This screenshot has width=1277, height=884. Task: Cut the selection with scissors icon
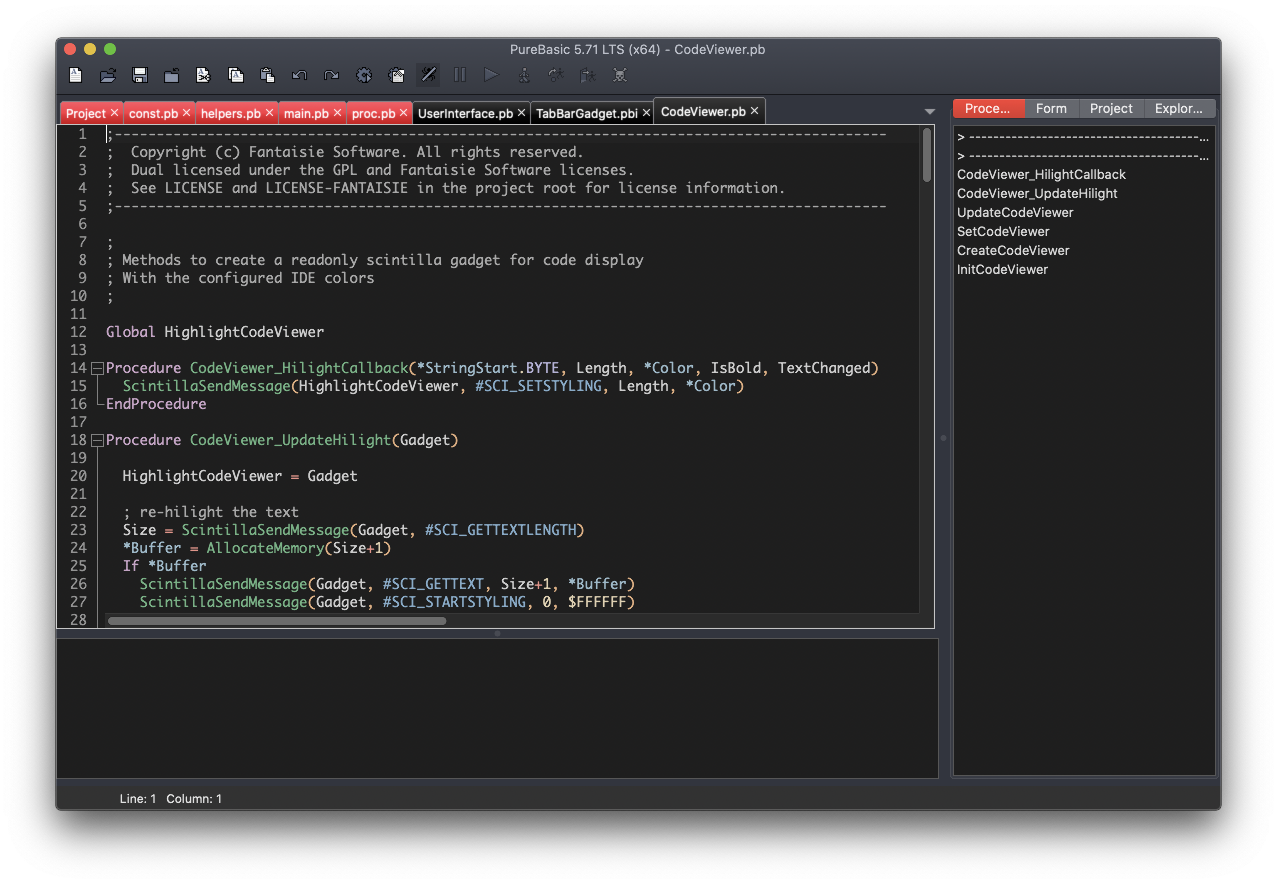pos(203,75)
